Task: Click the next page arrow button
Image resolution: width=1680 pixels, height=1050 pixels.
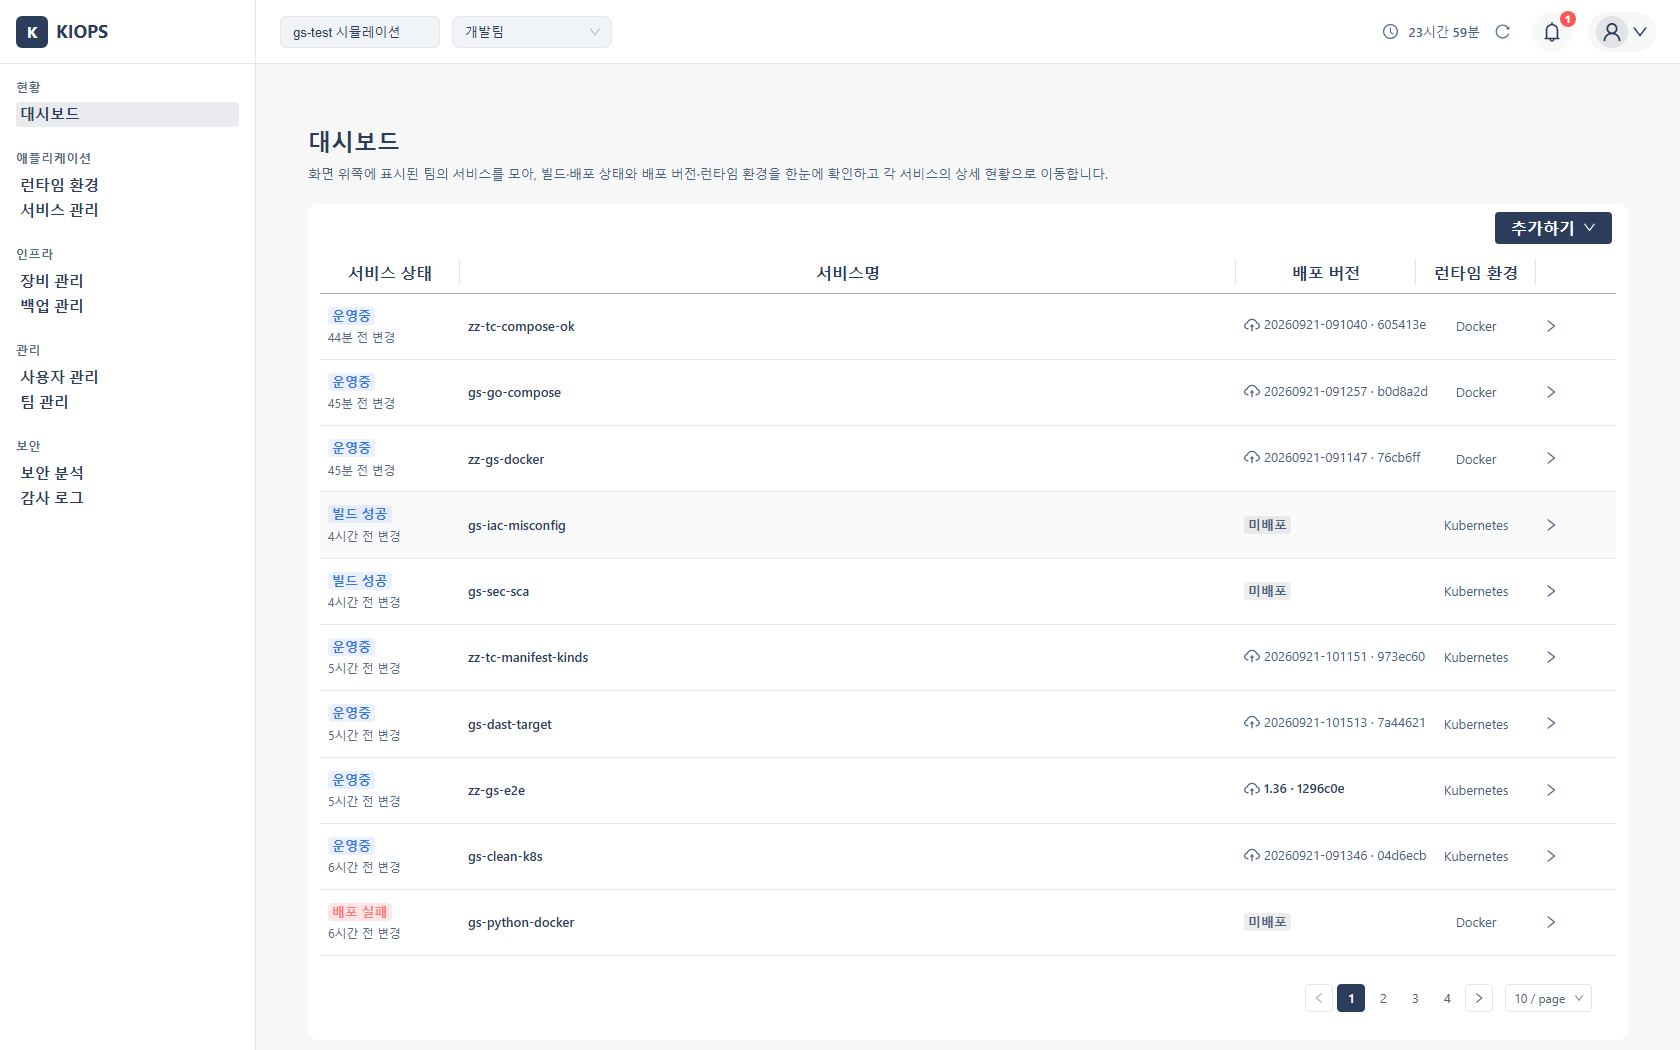Action: point(1479,998)
